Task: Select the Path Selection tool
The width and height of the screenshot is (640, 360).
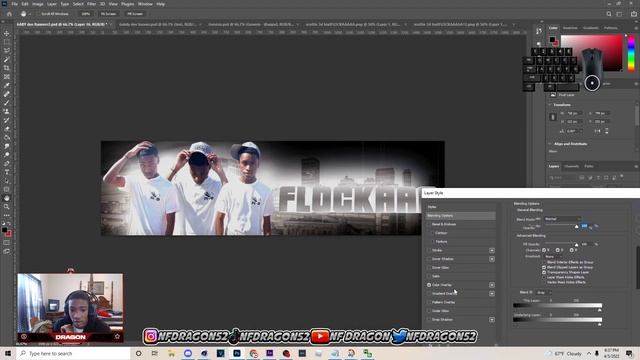Action: (x=7, y=181)
